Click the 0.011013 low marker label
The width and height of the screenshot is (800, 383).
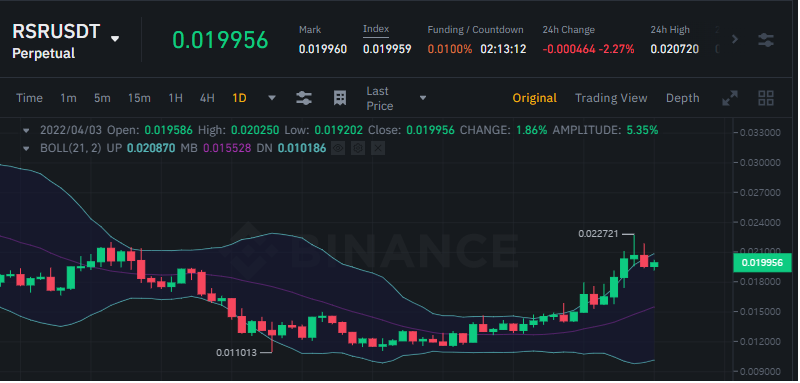coord(236,352)
